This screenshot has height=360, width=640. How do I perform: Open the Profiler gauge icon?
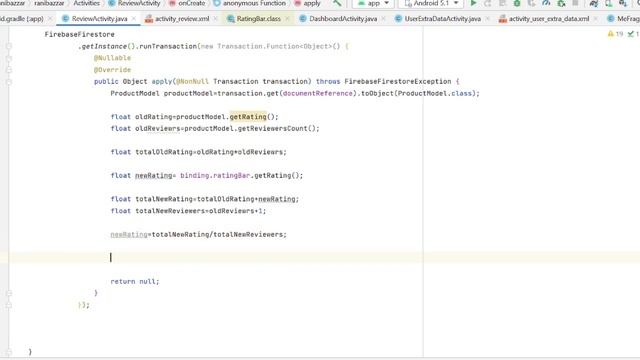click(x=546, y=3)
